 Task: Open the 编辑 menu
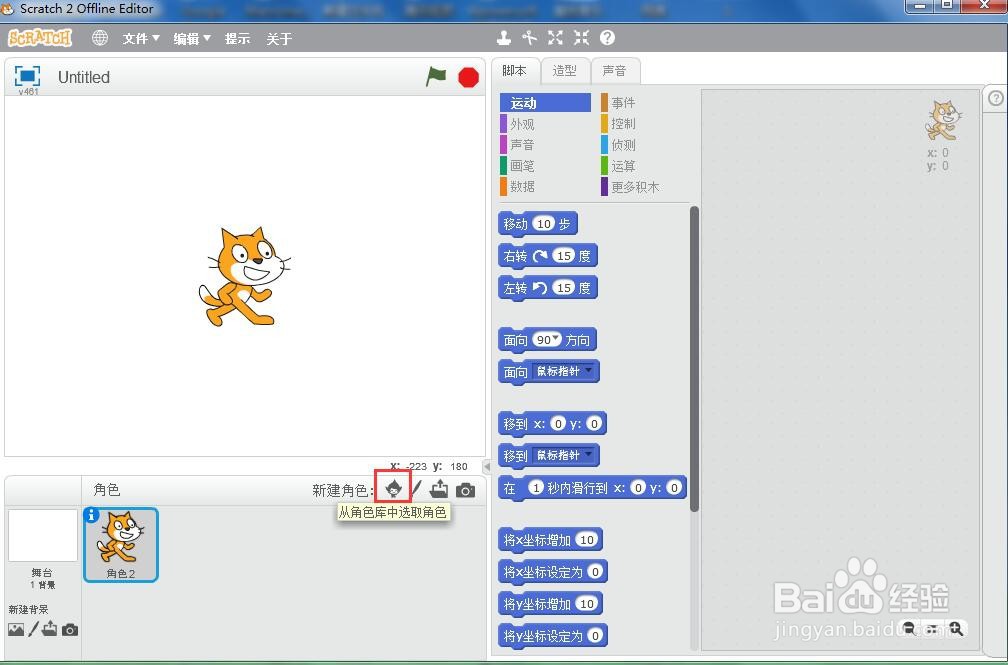192,39
